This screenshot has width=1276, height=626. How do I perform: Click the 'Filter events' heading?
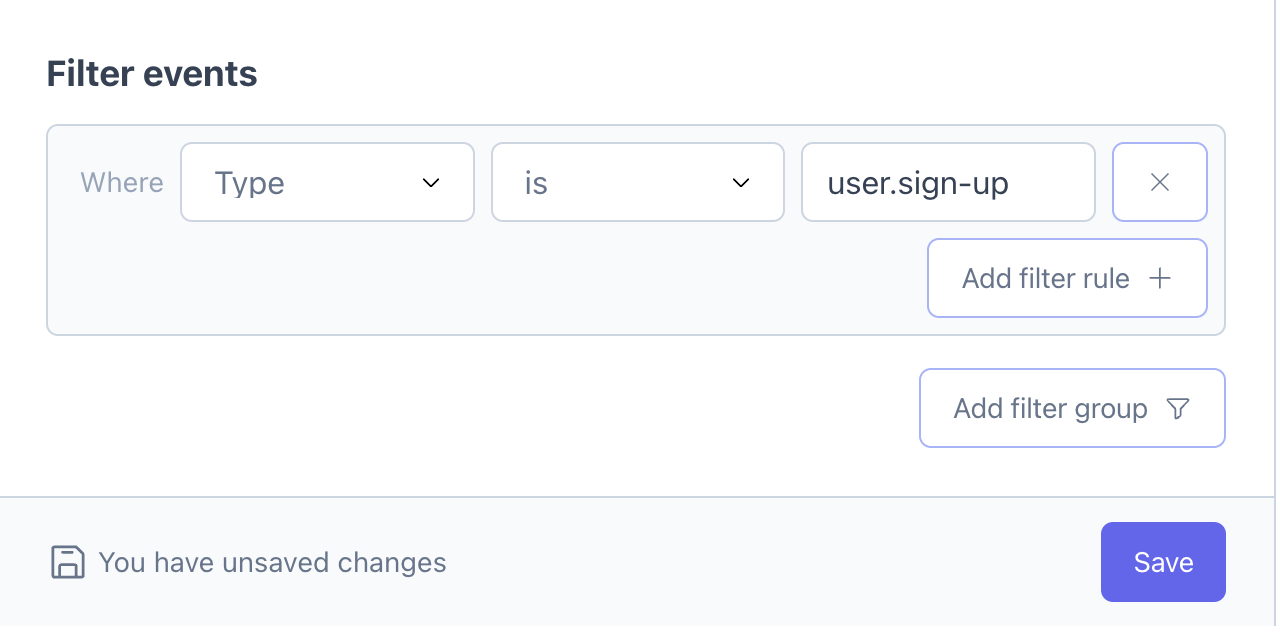coord(152,74)
